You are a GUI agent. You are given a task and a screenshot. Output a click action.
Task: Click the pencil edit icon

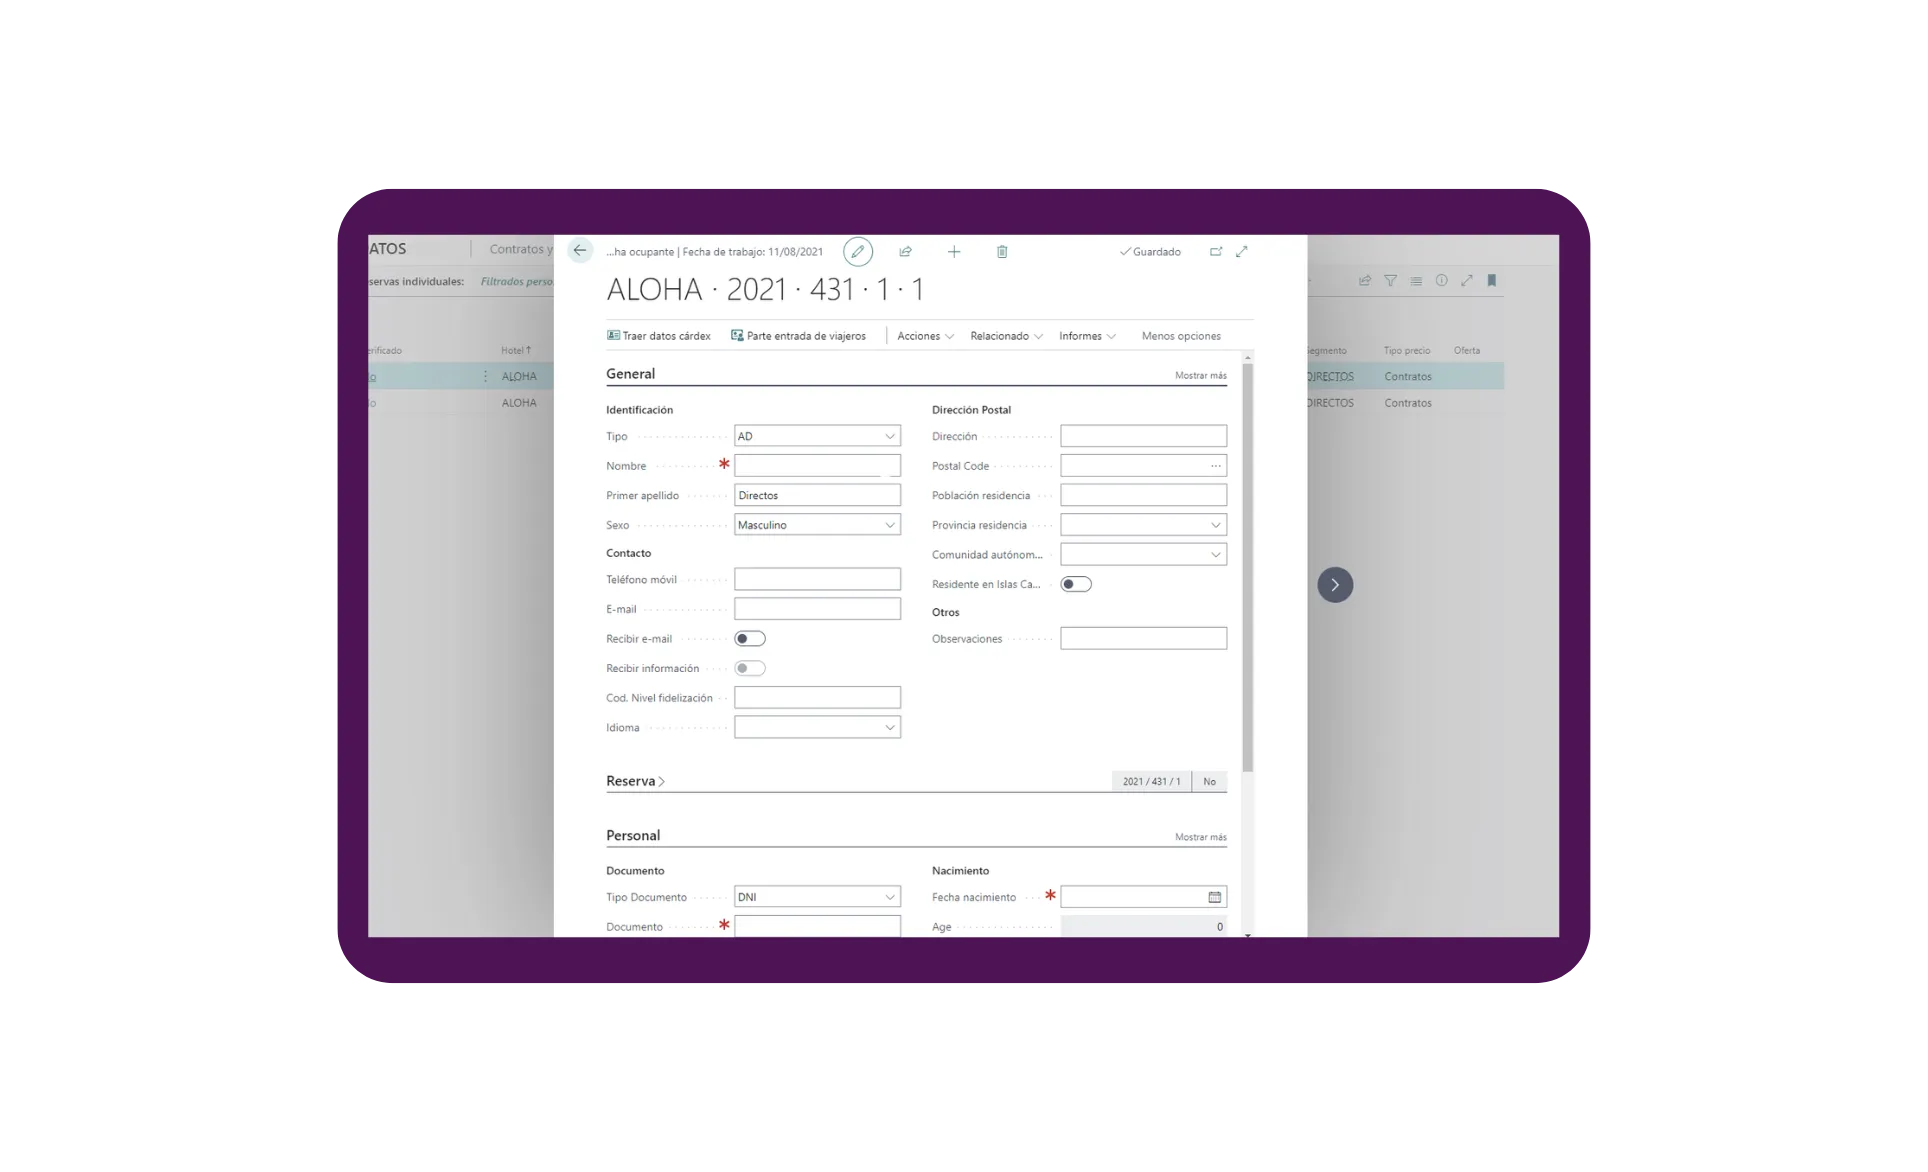coord(857,252)
